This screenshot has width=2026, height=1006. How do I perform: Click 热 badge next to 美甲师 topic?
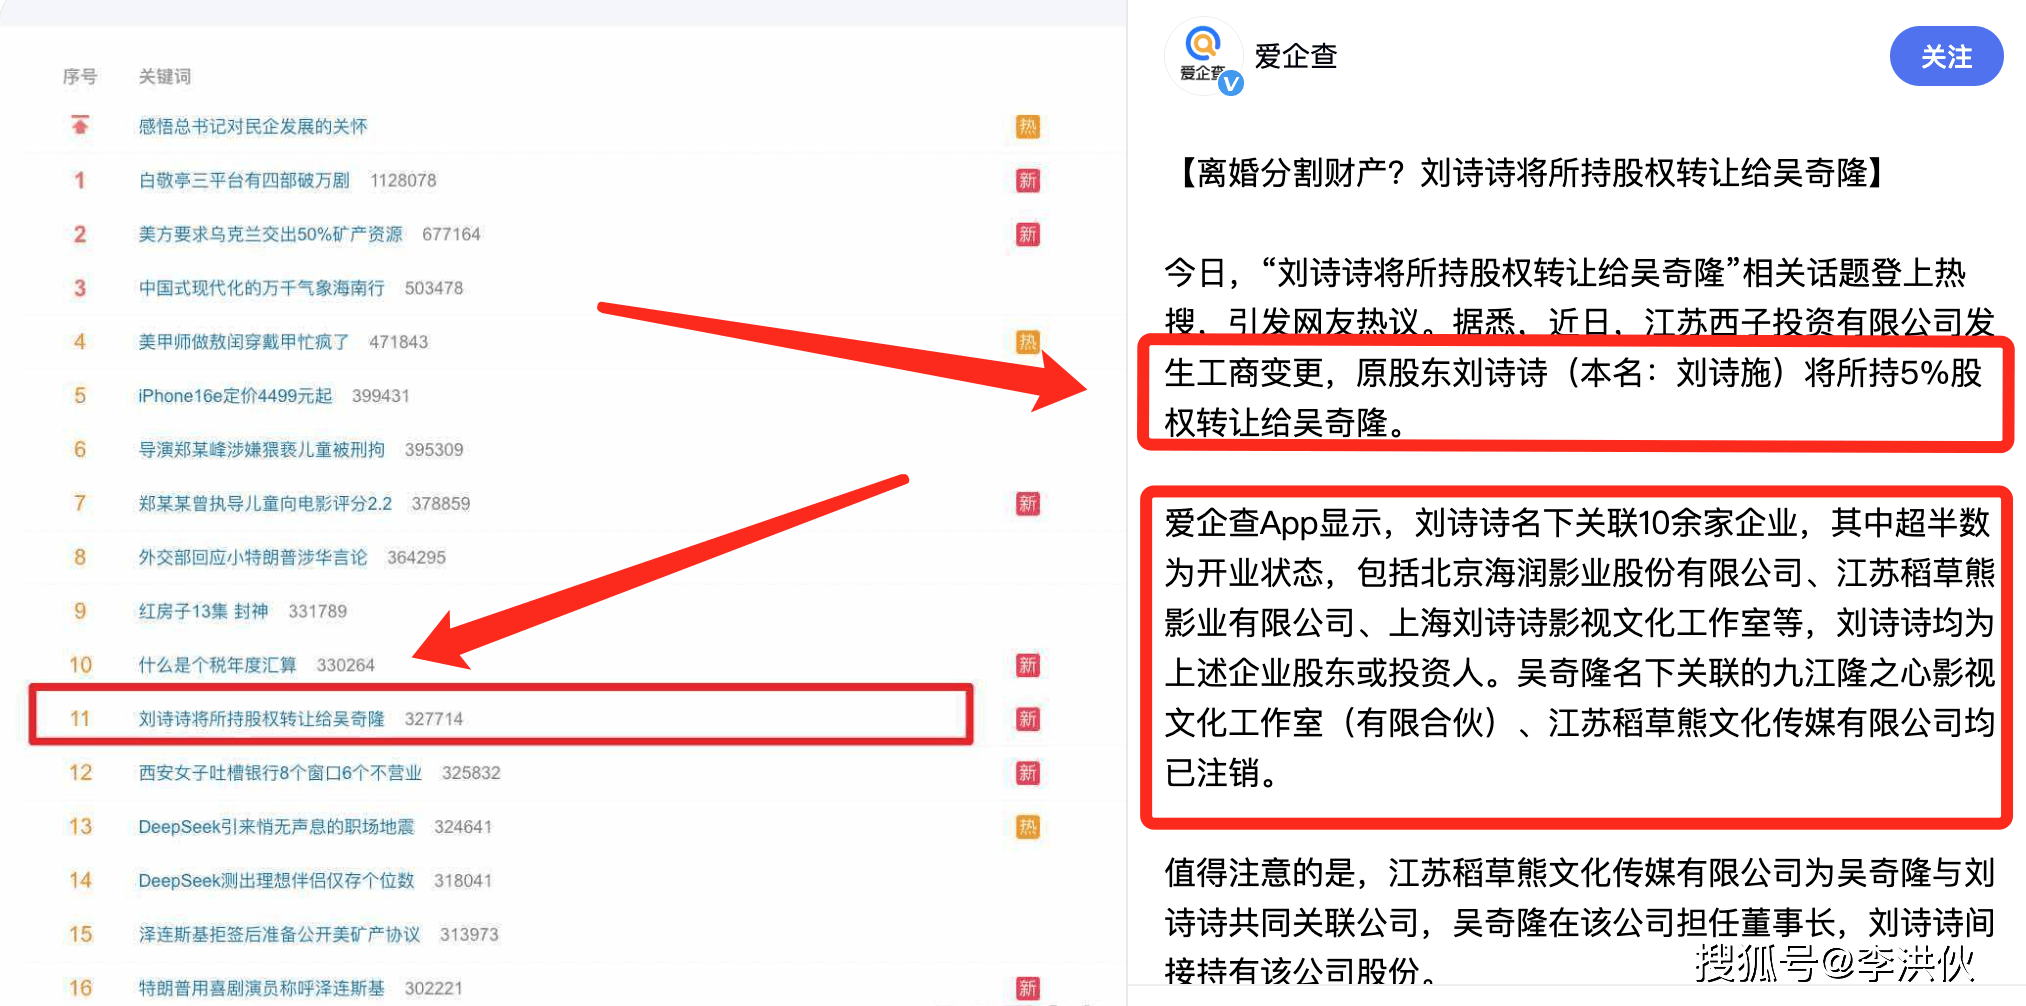point(1028,342)
